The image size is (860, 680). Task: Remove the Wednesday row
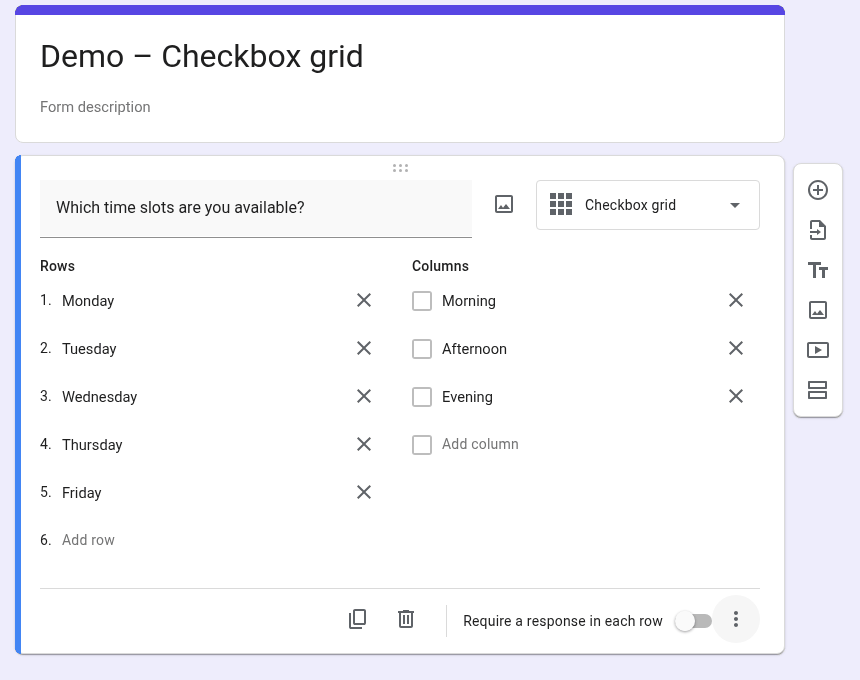[x=364, y=396]
